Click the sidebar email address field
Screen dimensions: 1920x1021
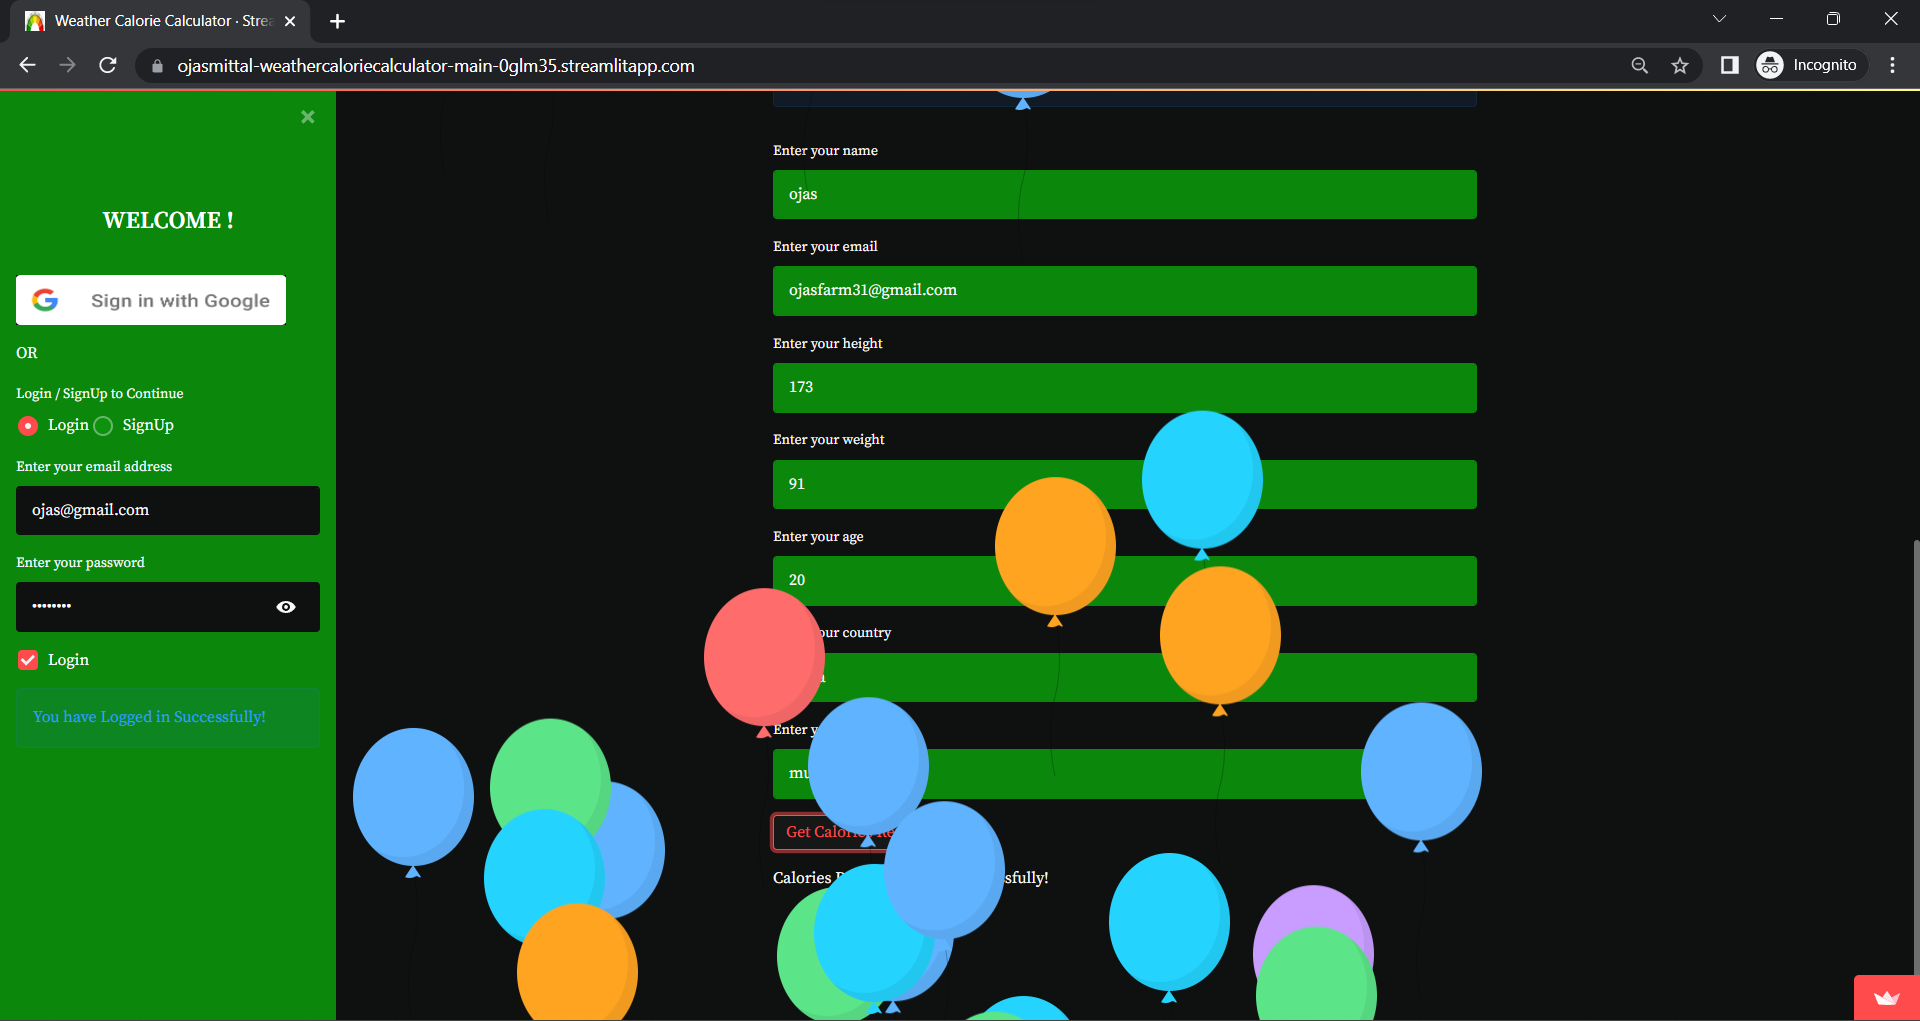(168, 510)
